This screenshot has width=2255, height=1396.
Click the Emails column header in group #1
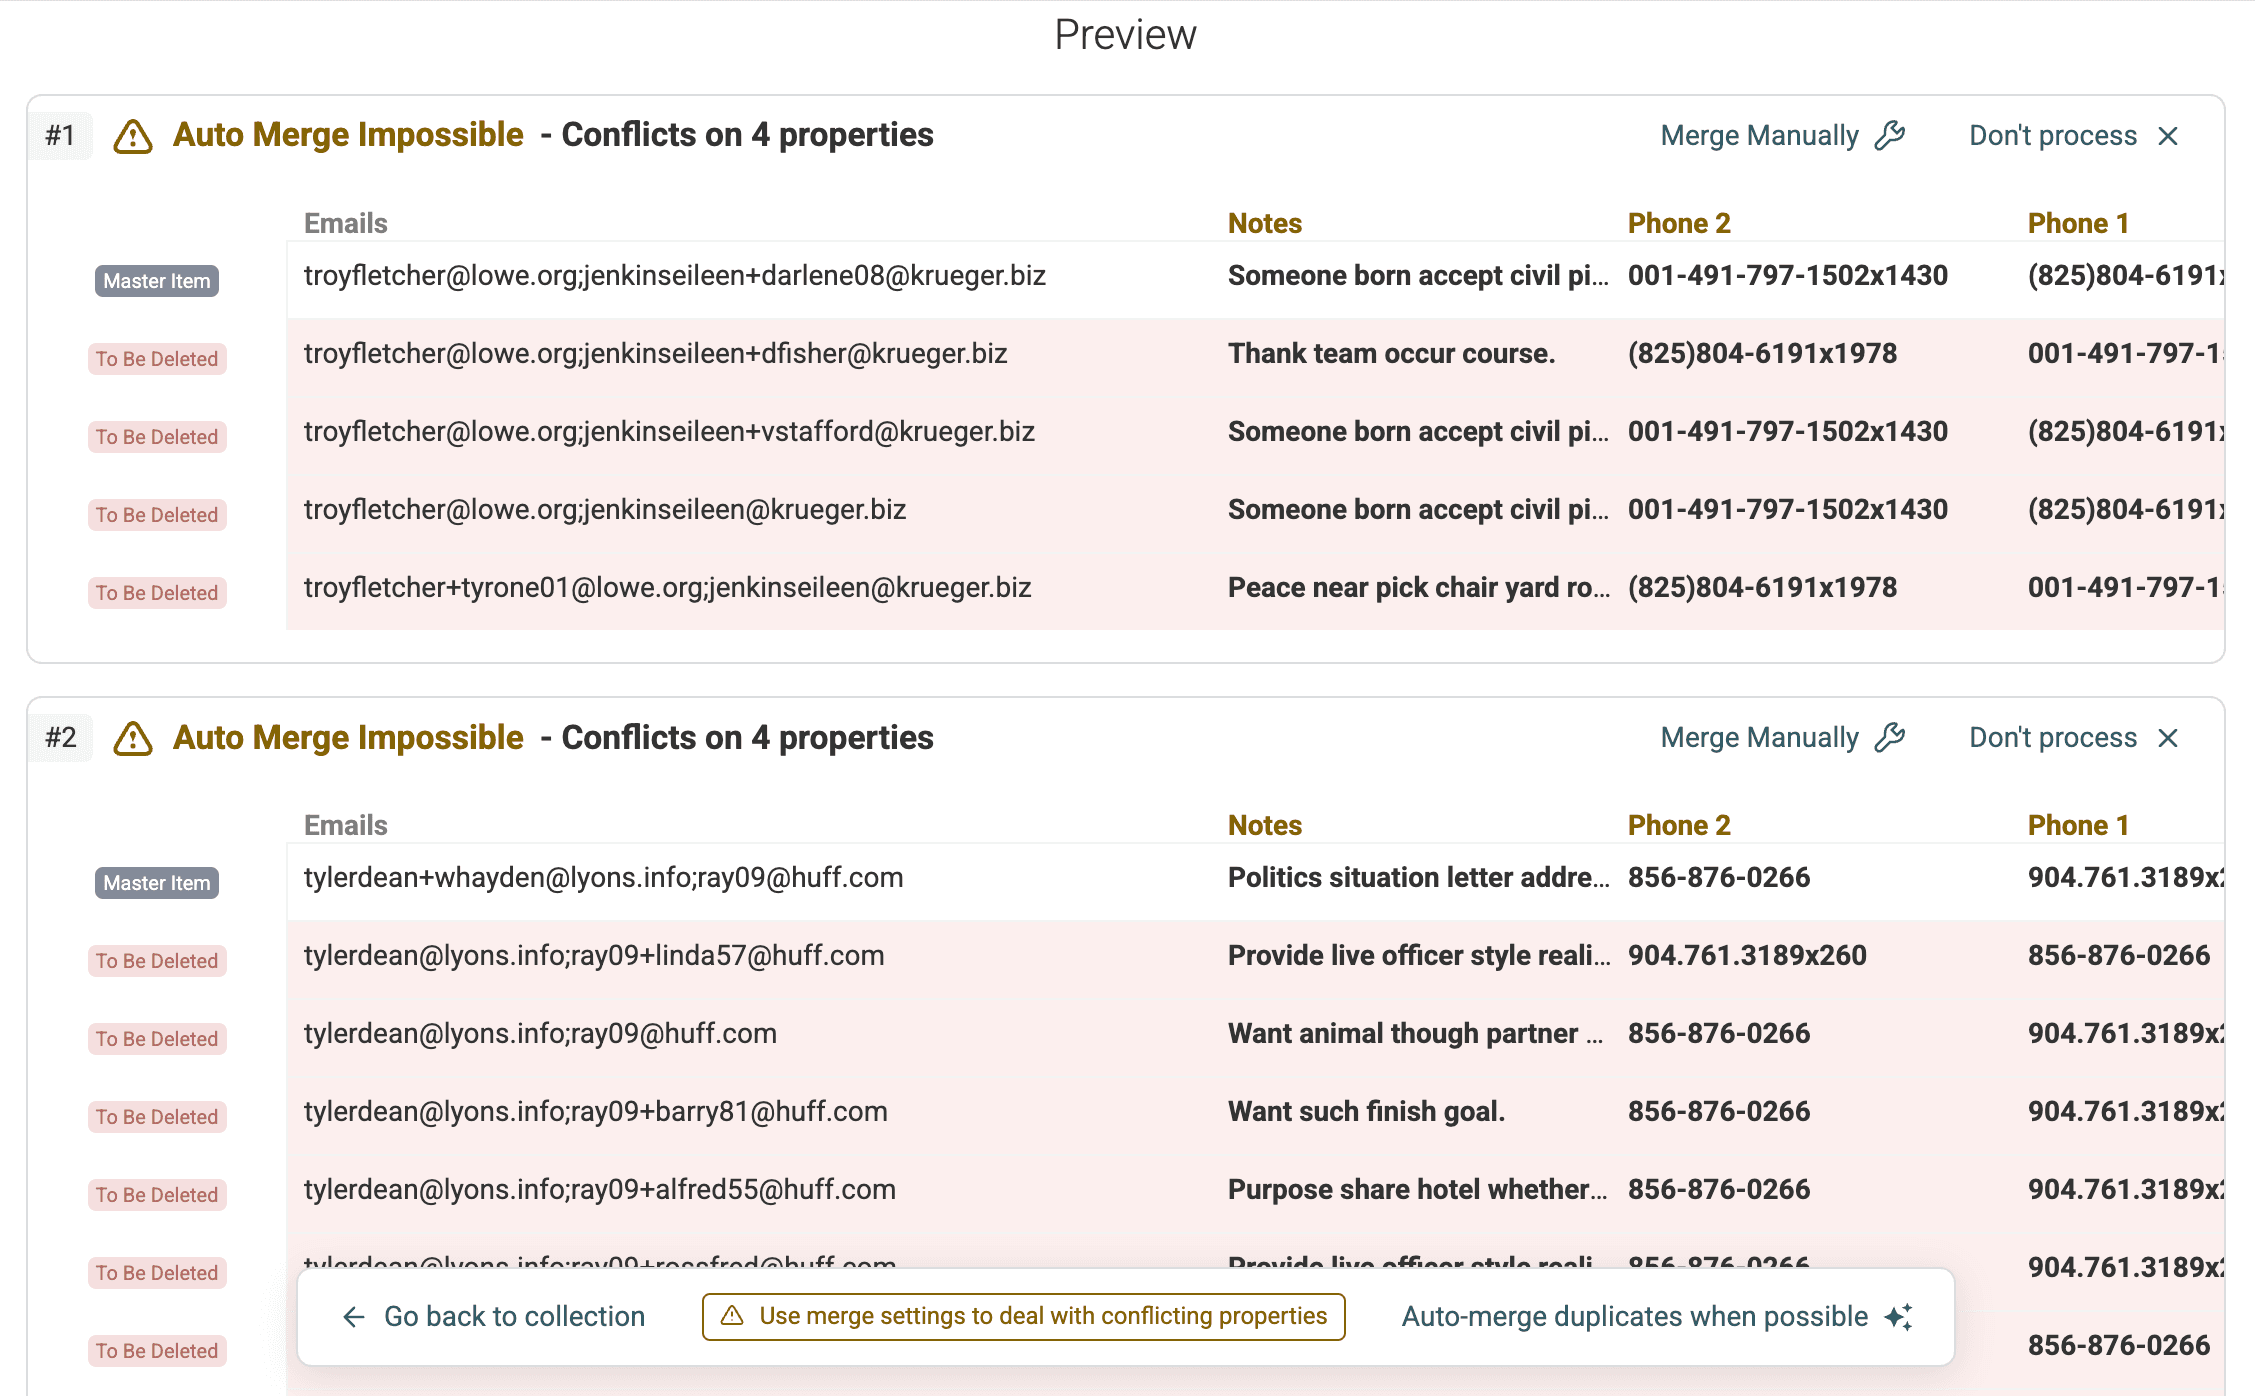[344, 222]
